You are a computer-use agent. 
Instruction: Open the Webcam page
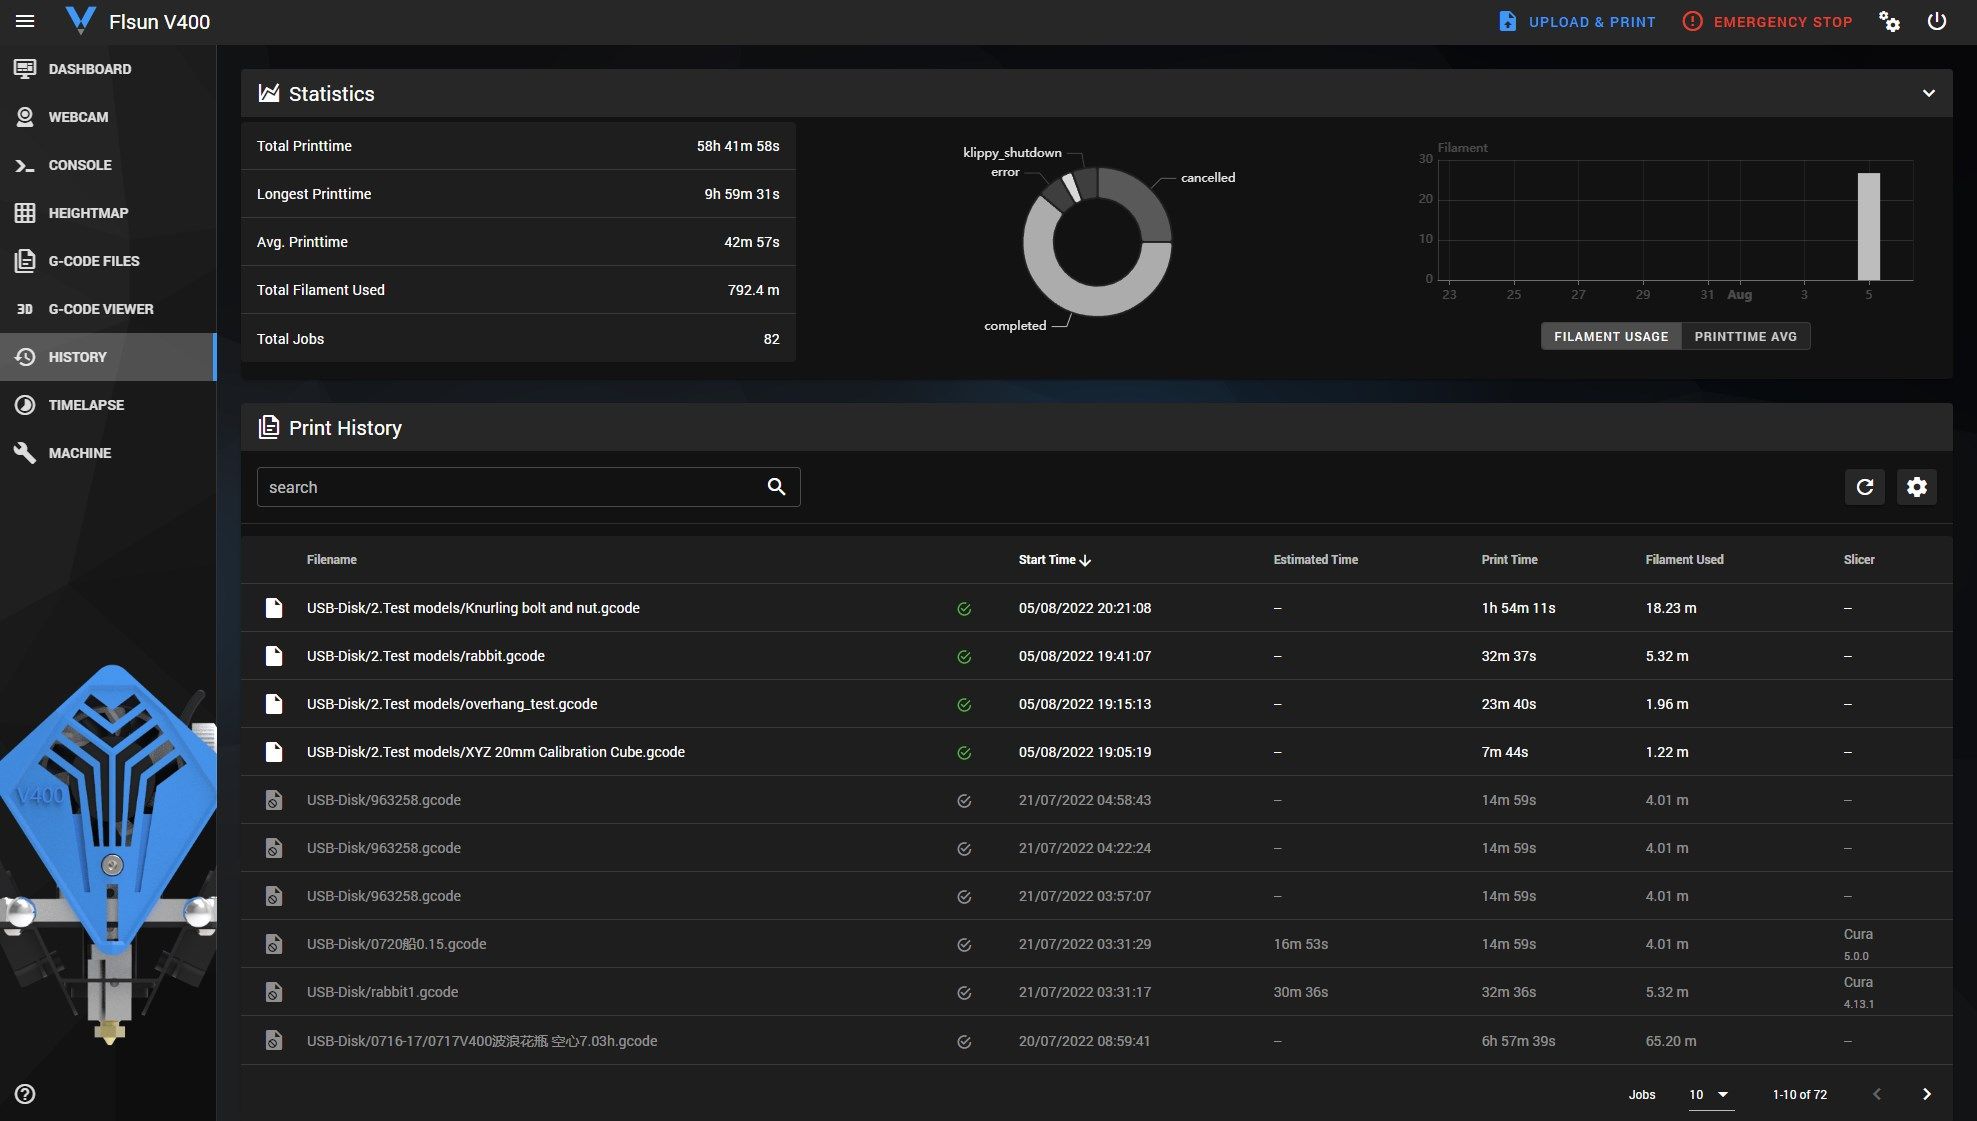tap(108, 117)
